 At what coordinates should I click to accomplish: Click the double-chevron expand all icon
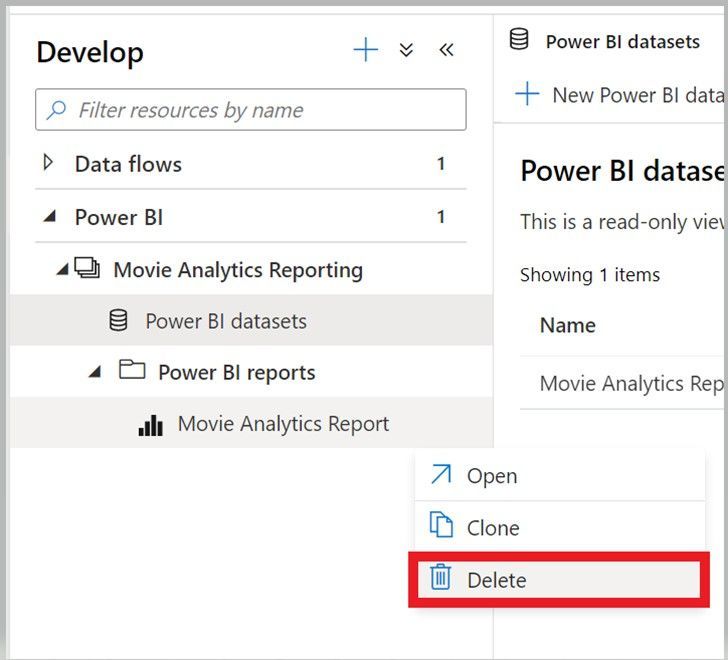point(406,50)
